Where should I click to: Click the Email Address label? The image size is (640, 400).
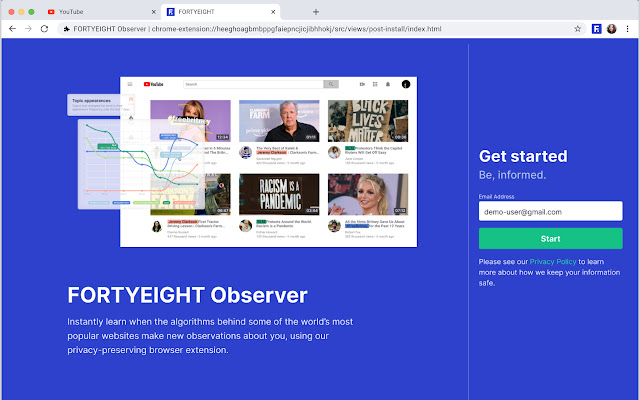[496, 196]
